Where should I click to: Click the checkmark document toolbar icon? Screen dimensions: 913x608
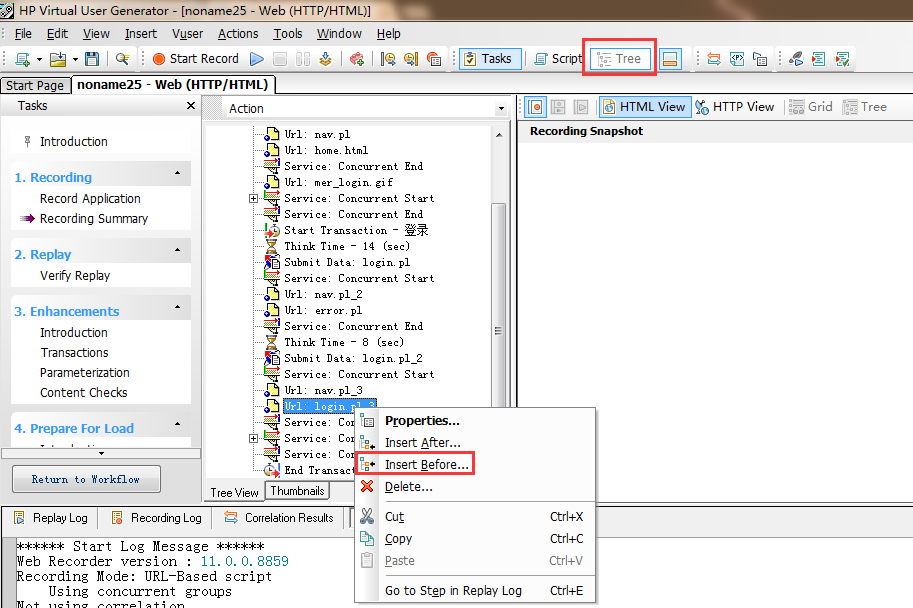[842, 59]
